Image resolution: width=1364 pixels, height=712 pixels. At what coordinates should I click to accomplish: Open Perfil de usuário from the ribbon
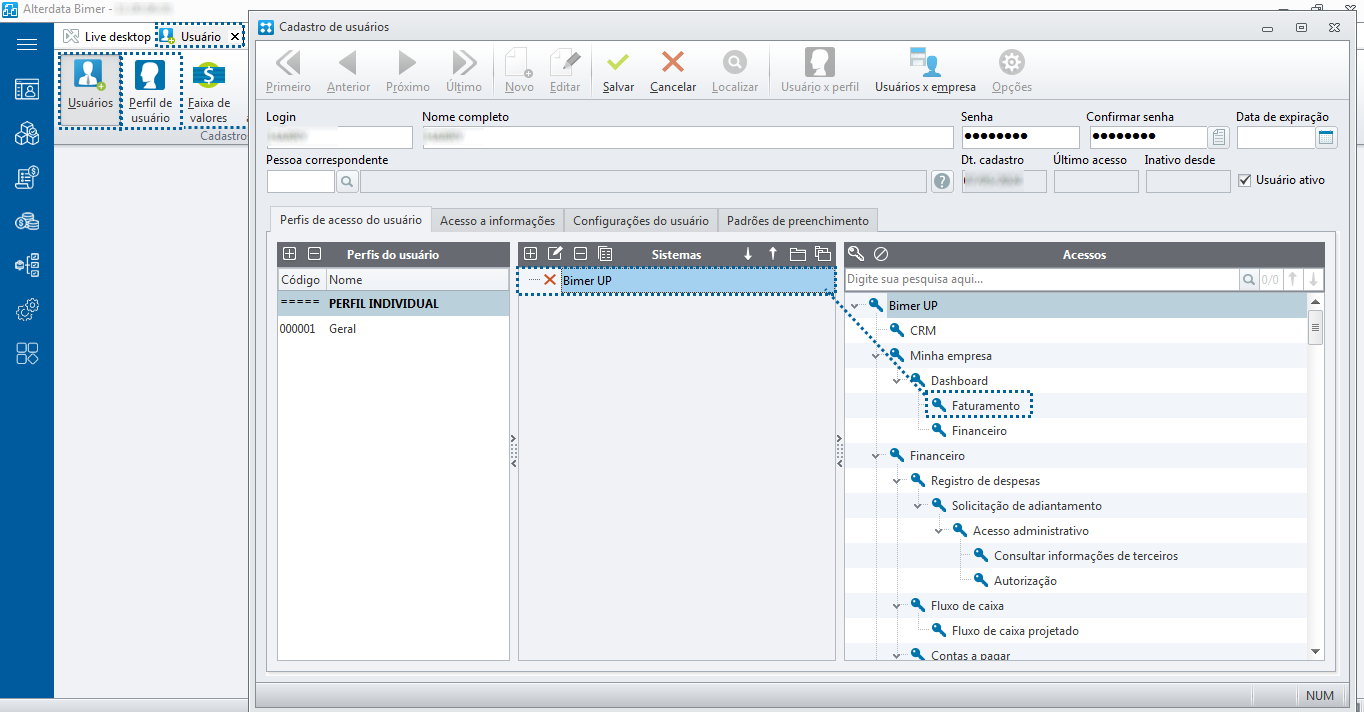click(151, 90)
